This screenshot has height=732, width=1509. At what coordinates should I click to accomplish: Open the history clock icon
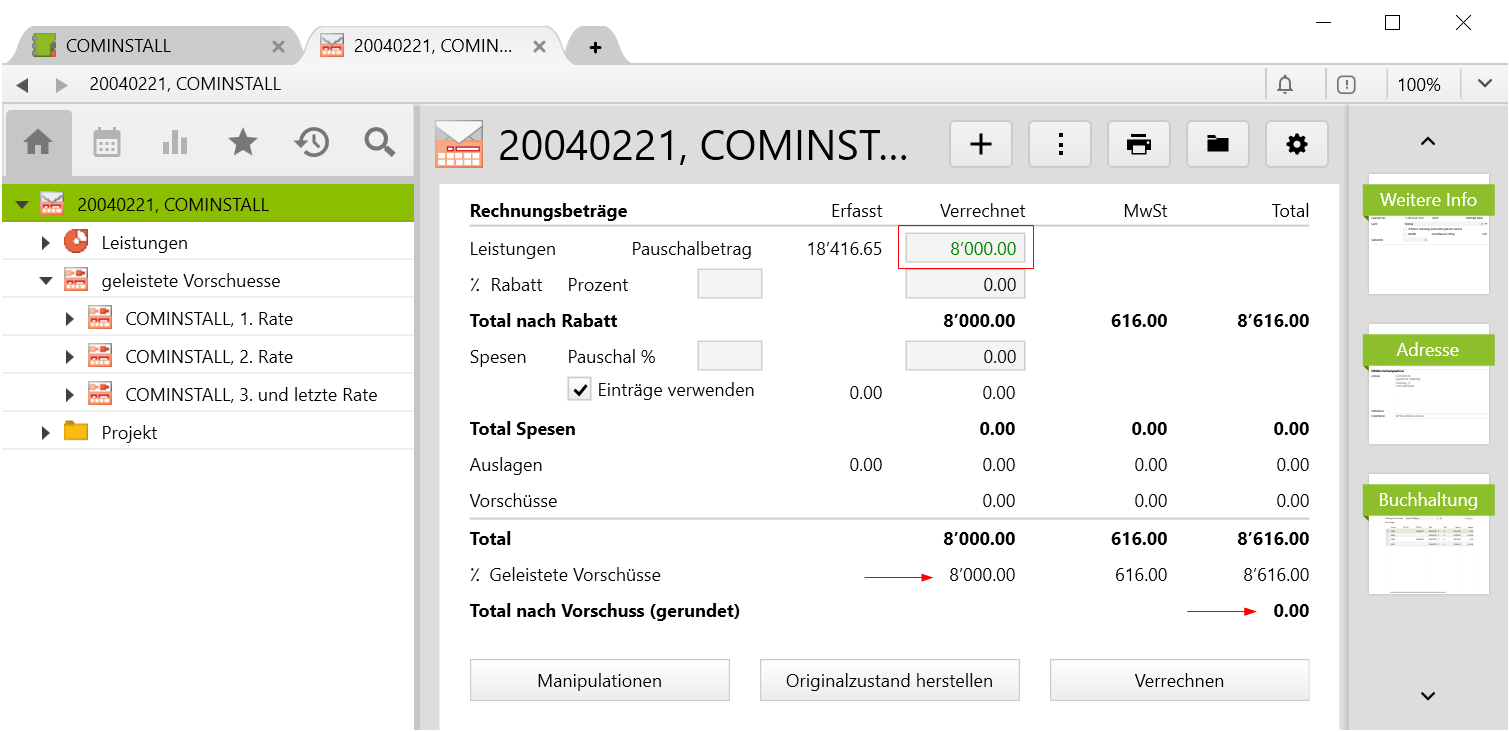(312, 143)
